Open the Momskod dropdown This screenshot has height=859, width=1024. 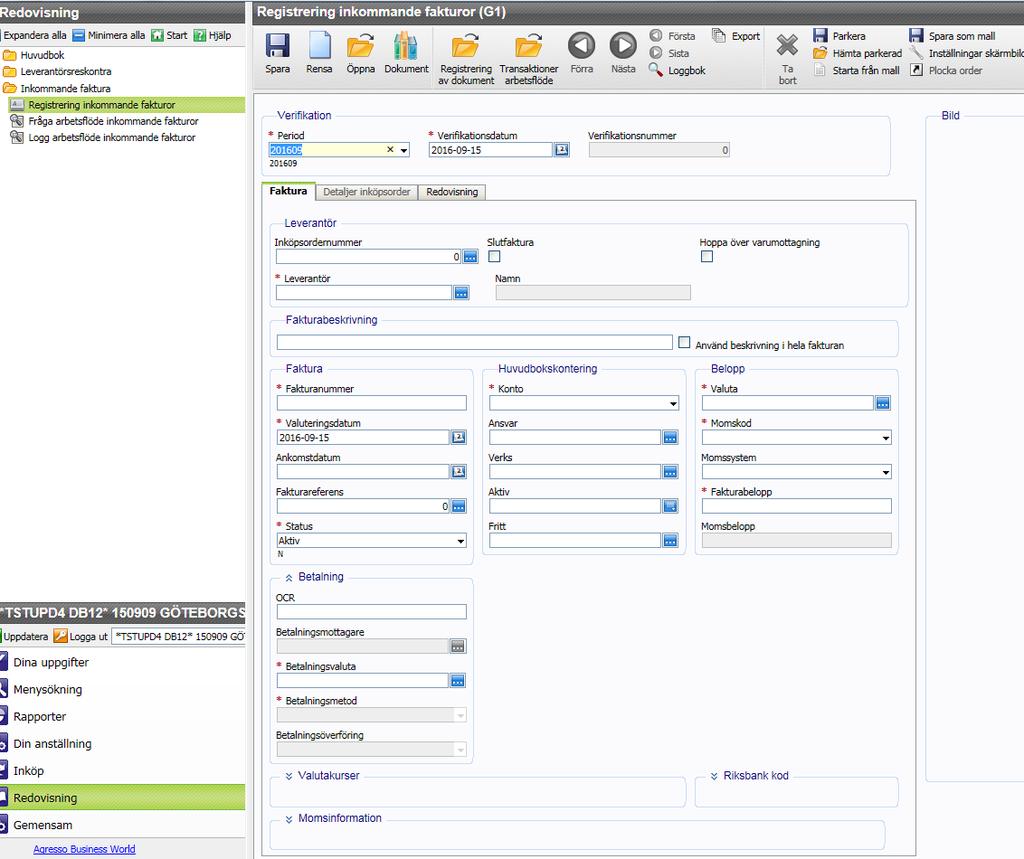[886, 438]
